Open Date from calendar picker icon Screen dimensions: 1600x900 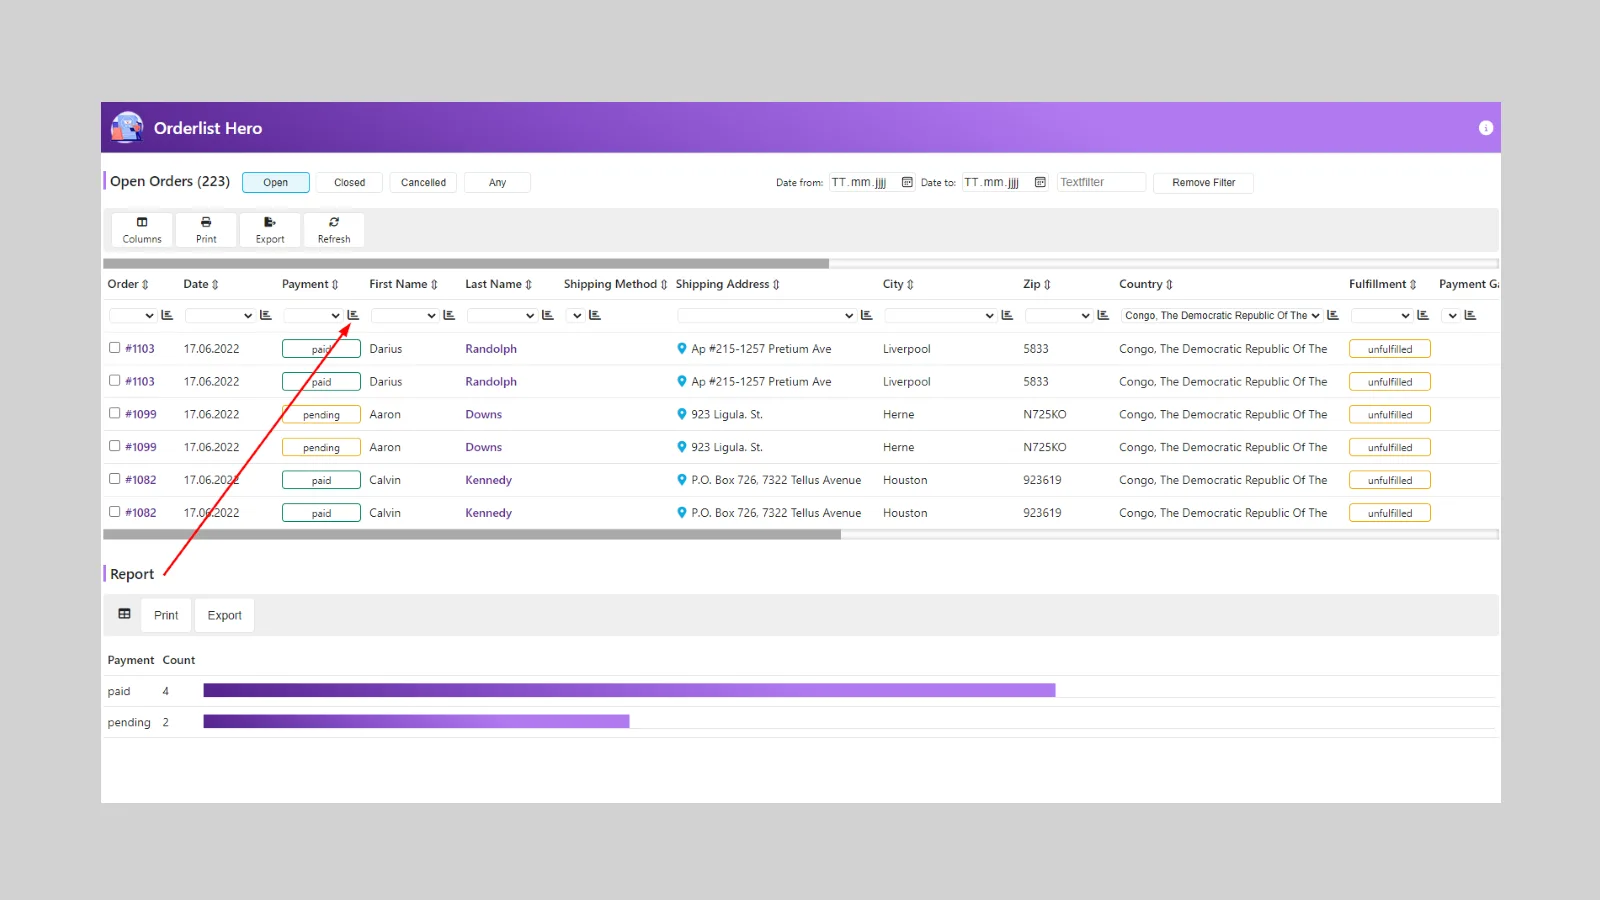pyautogui.click(x=907, y=182)
